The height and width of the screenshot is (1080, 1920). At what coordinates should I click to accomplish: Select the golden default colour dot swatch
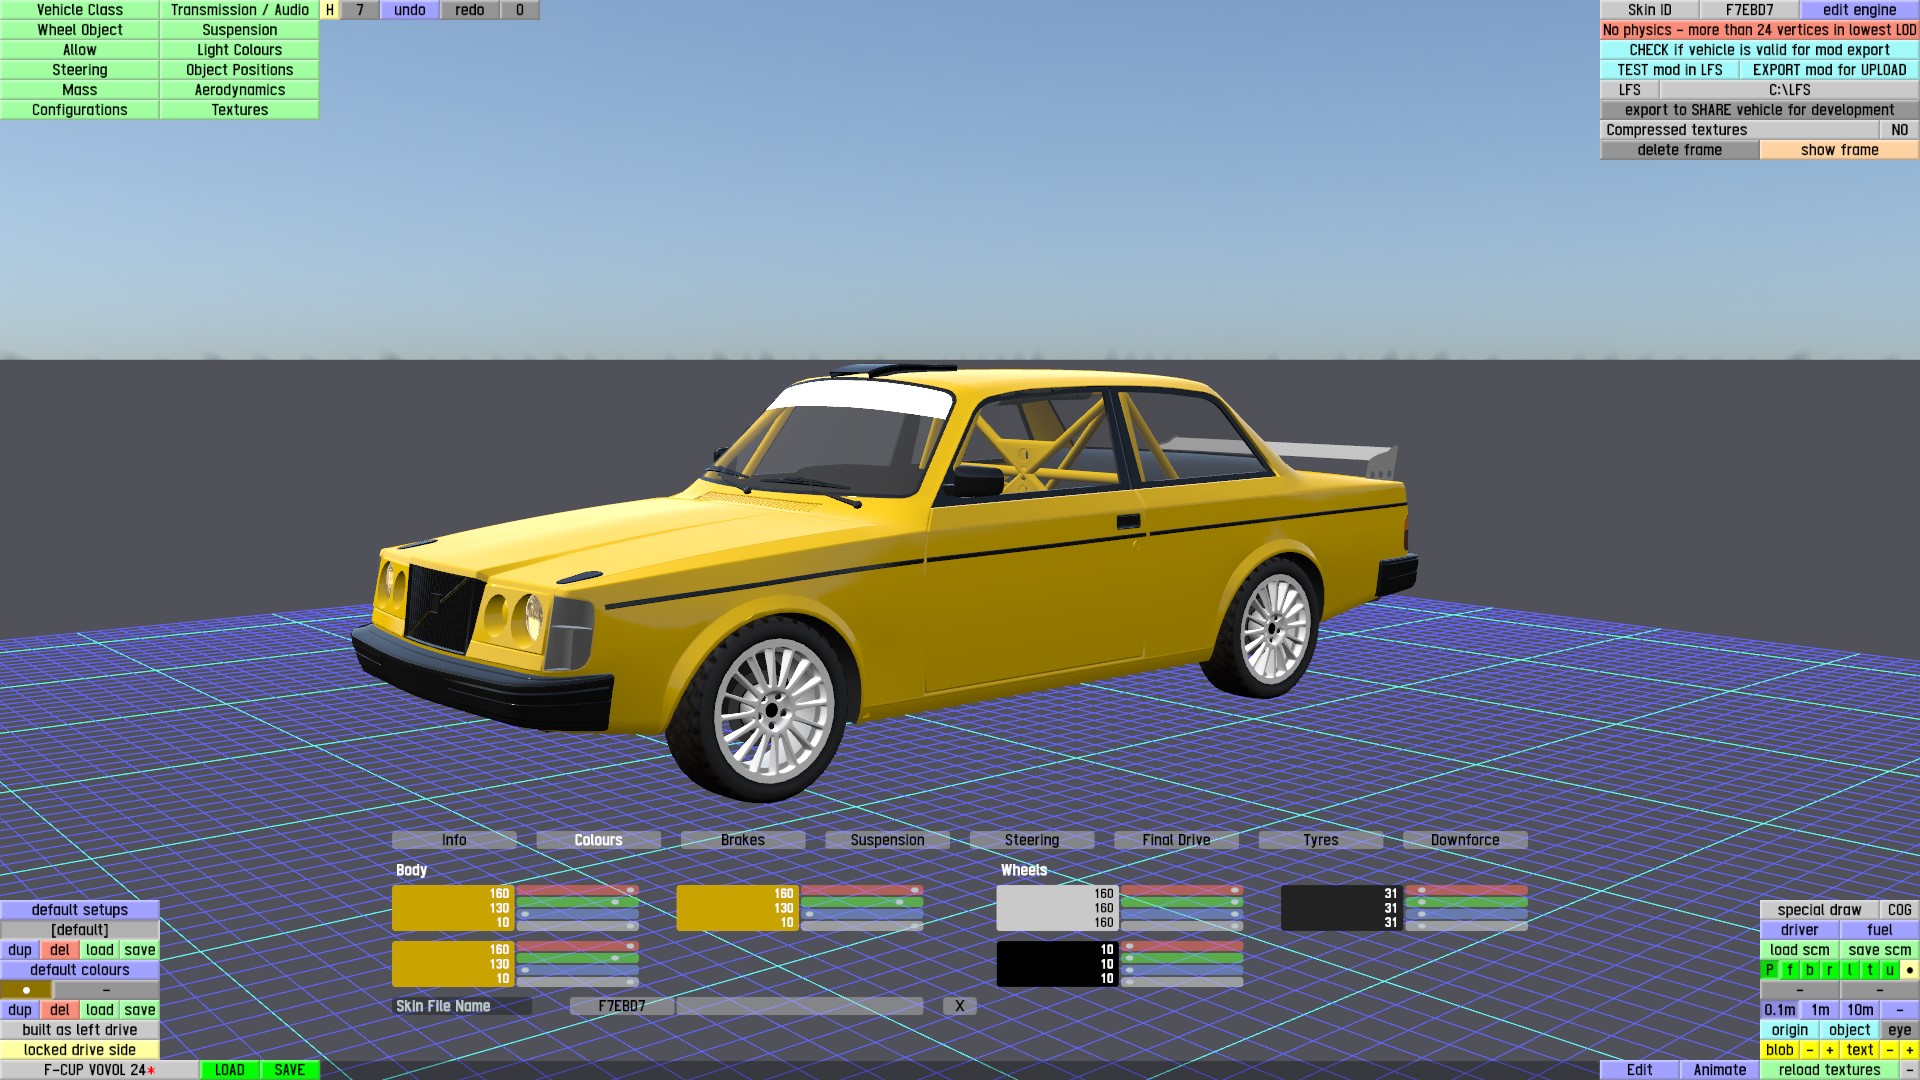point(26,990)
